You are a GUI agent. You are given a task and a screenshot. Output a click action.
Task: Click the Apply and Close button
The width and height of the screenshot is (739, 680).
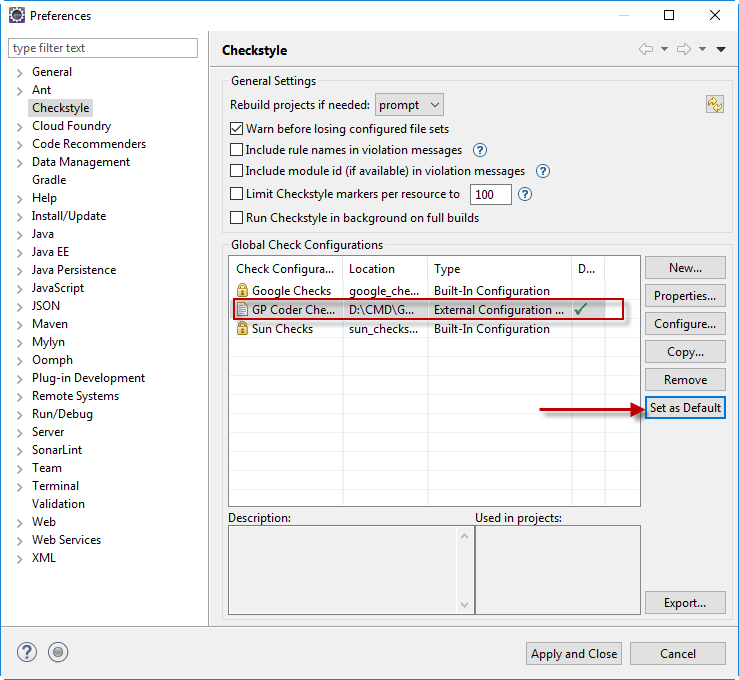pyautogui.click(x=574, y=654)
